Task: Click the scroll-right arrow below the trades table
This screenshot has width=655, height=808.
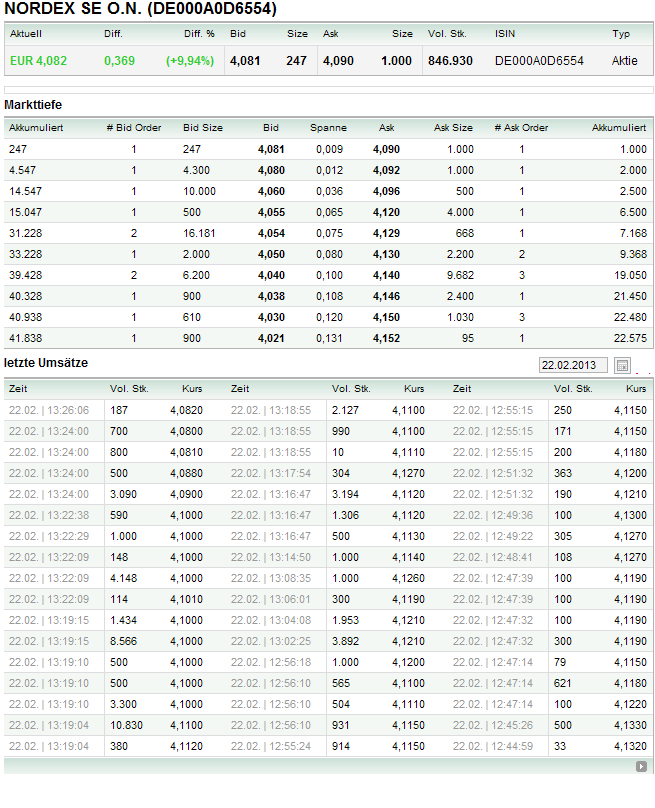Action: pos(641,766)
